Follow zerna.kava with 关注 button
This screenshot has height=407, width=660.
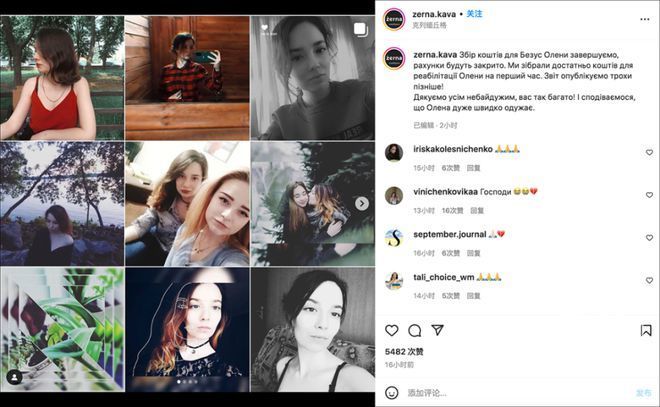pyautogui.click(x=474, y=14)
